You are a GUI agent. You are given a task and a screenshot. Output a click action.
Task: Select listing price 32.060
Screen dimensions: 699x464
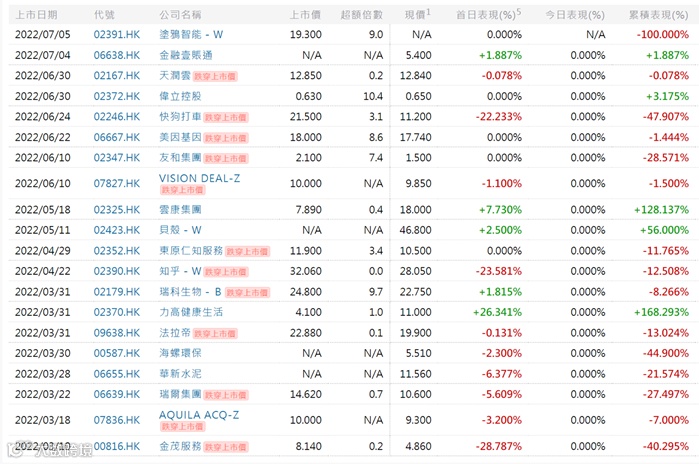306,271
